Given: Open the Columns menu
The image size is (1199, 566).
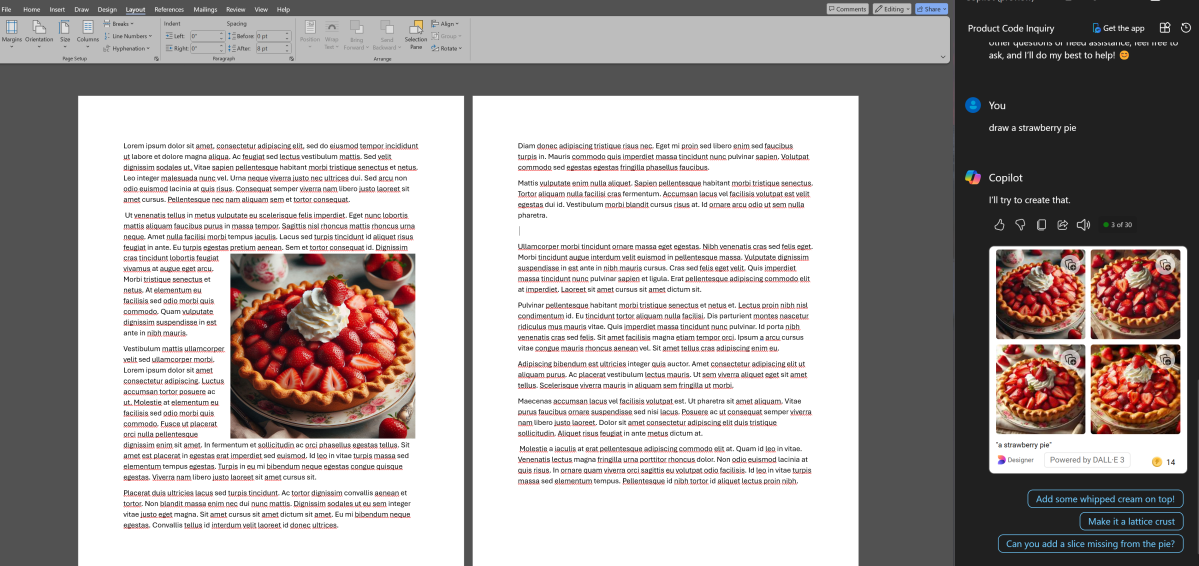Looking at the screenshot, I should [87, 34].
